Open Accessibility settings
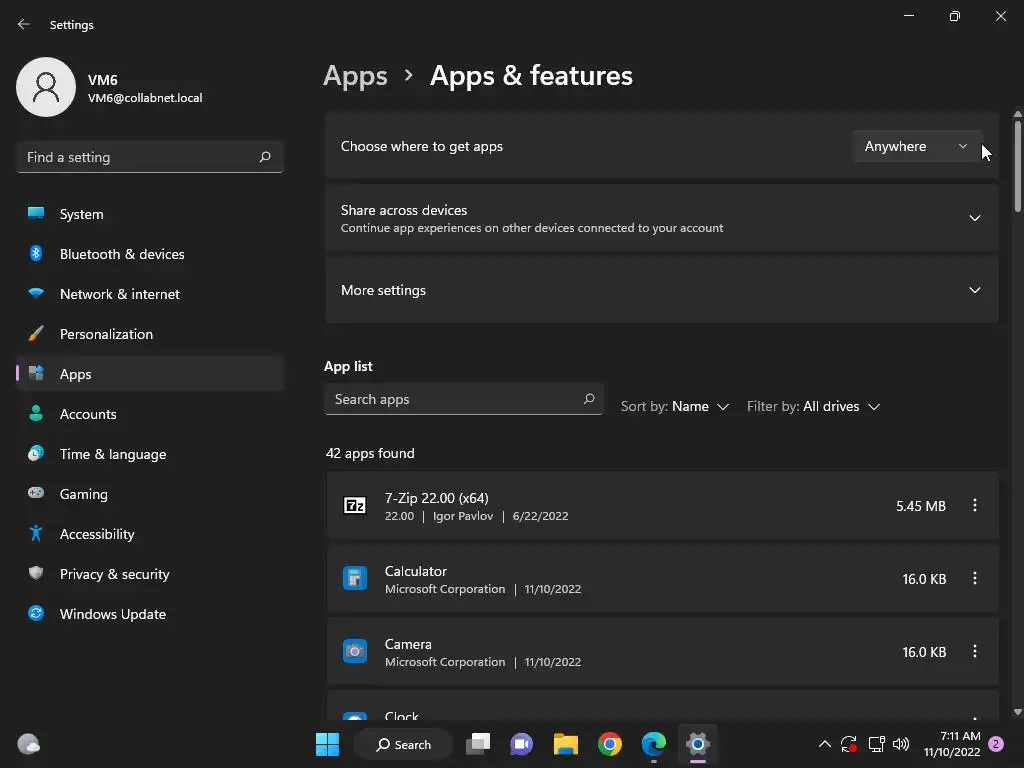The height and width of the screenshot is (768, 1024). tap(150, 534)
